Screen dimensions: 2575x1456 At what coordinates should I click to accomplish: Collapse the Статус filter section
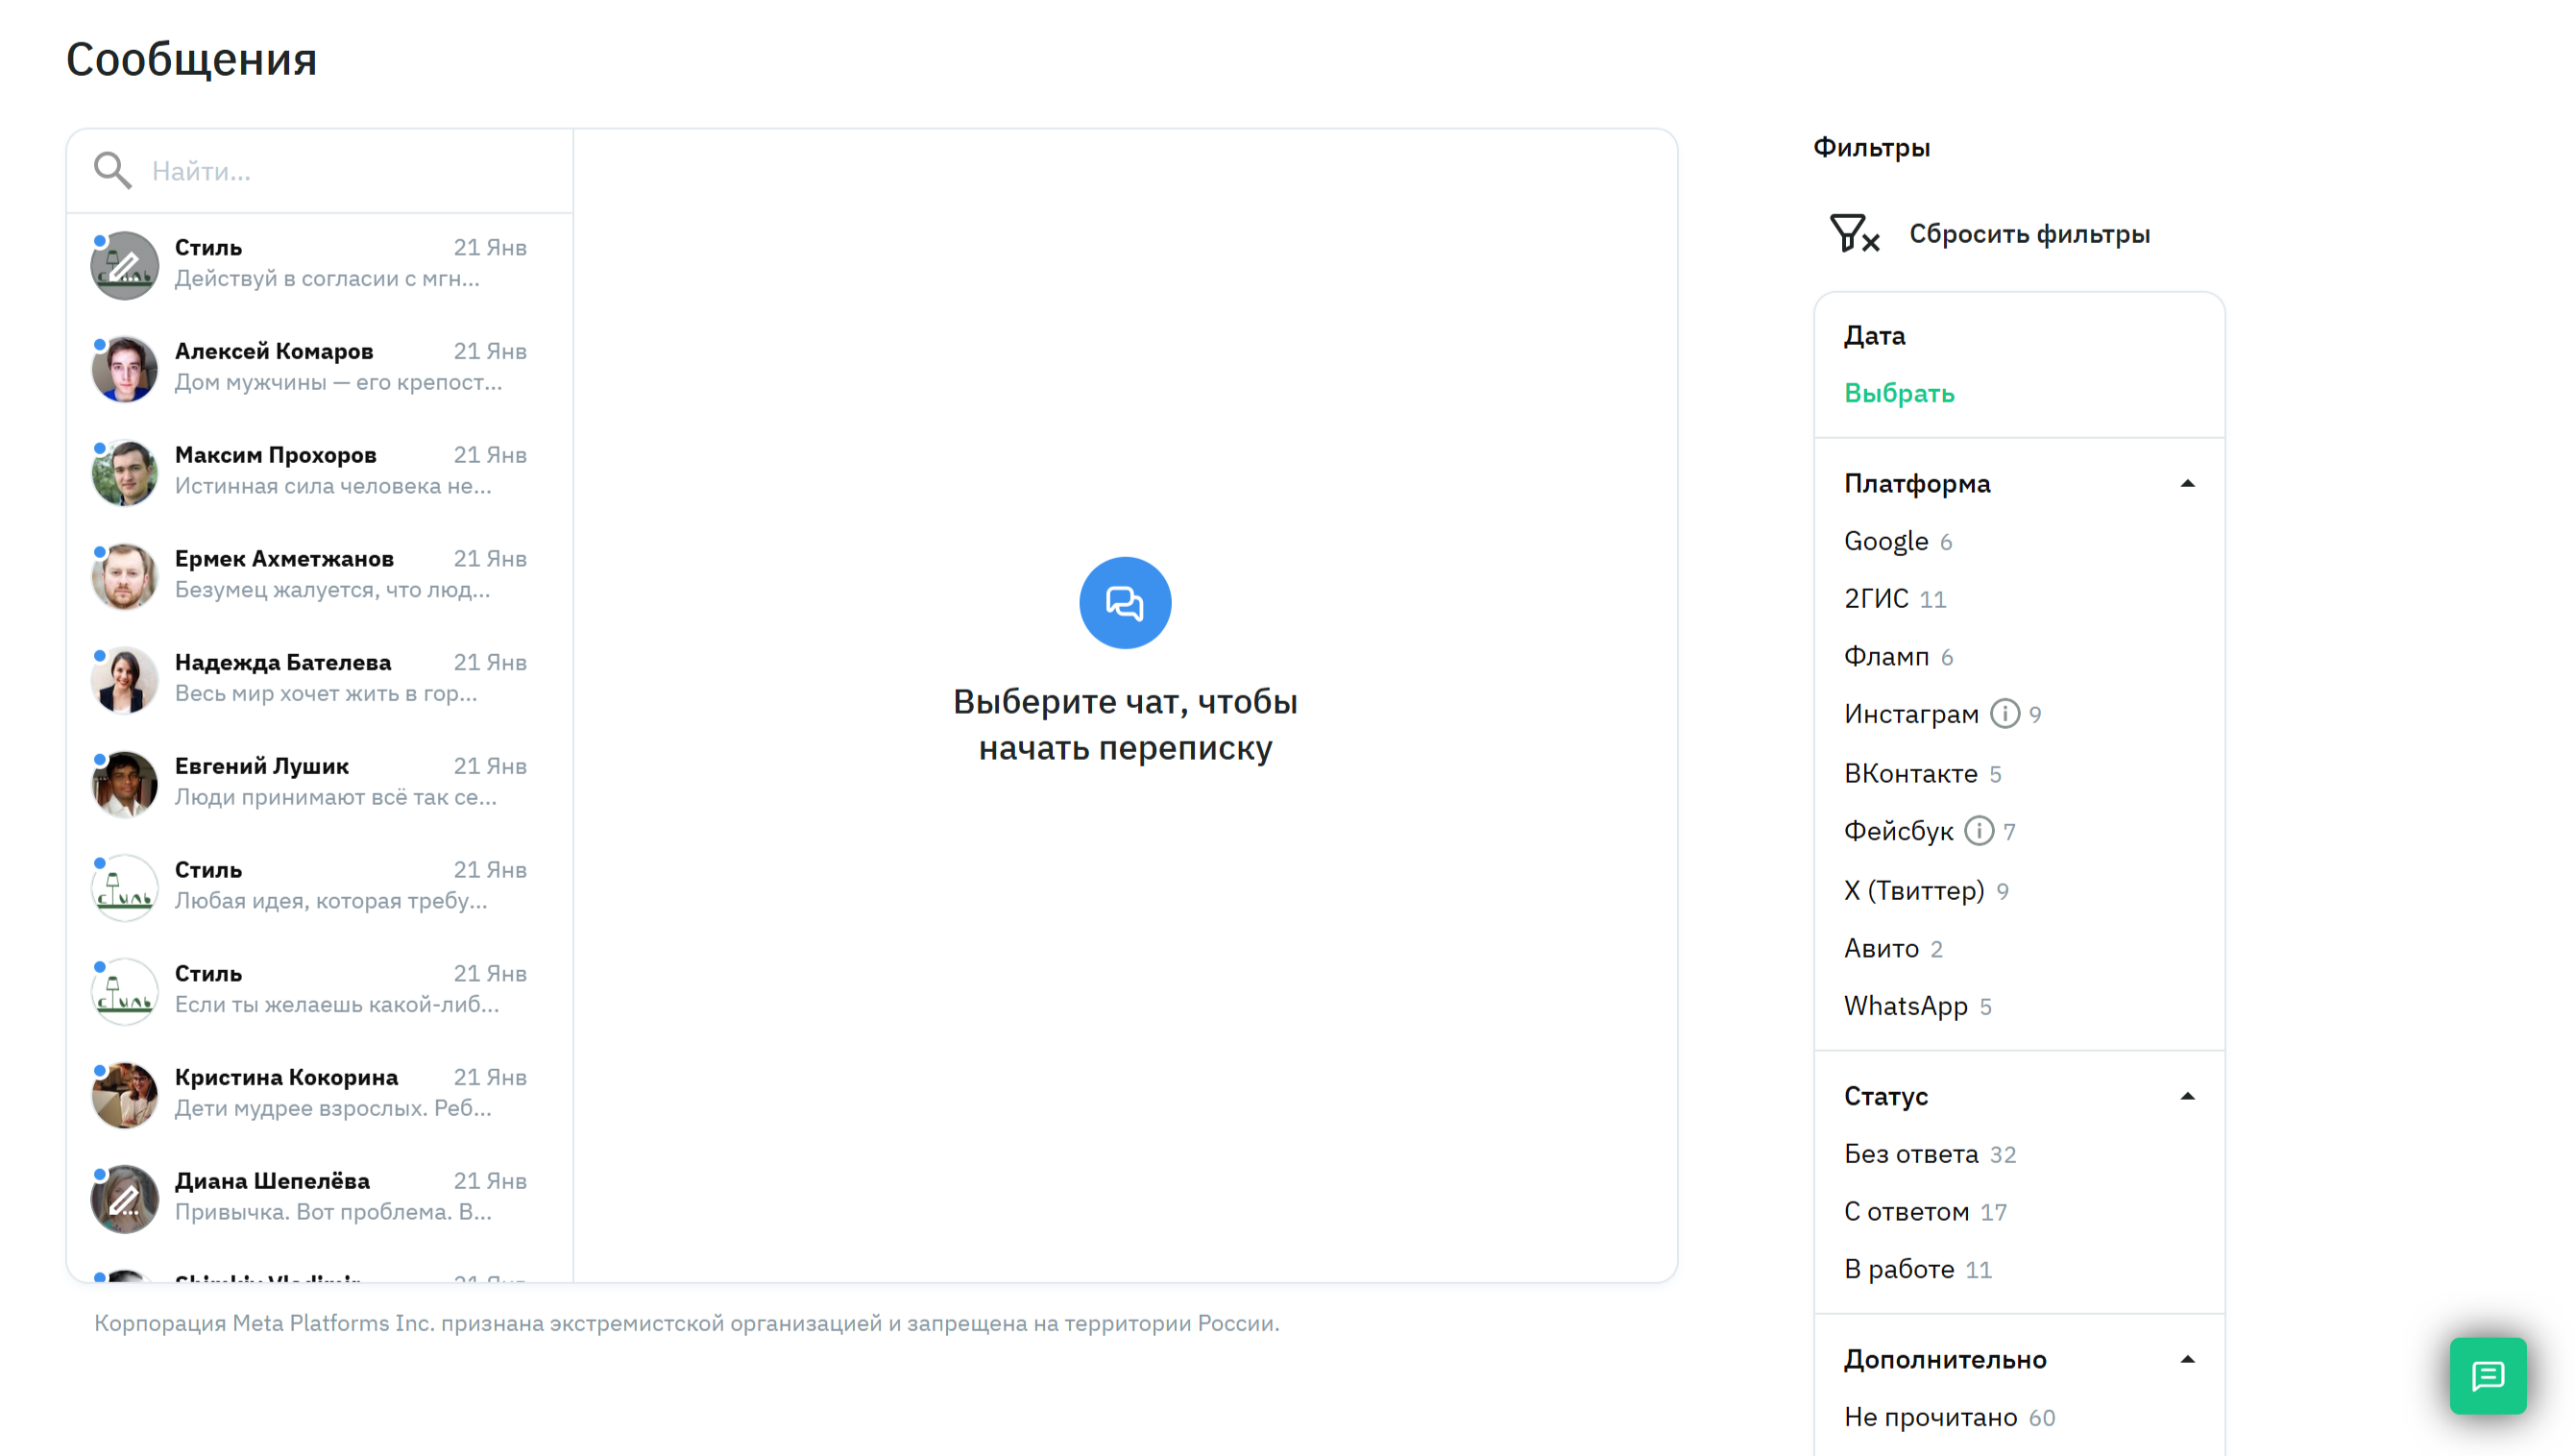tap(2187, 1097)
